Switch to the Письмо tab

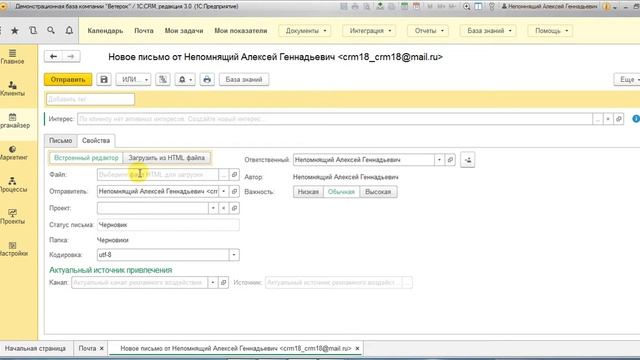coord(60,140)
